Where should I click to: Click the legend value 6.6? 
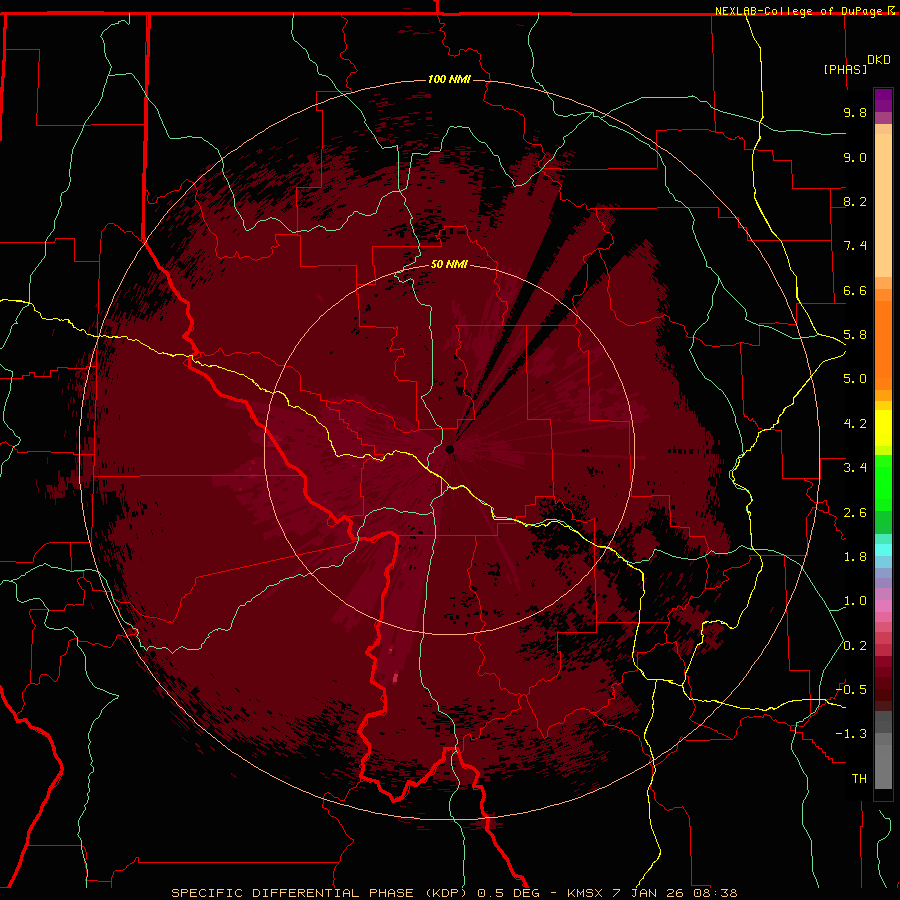click(x=855, y=290)
